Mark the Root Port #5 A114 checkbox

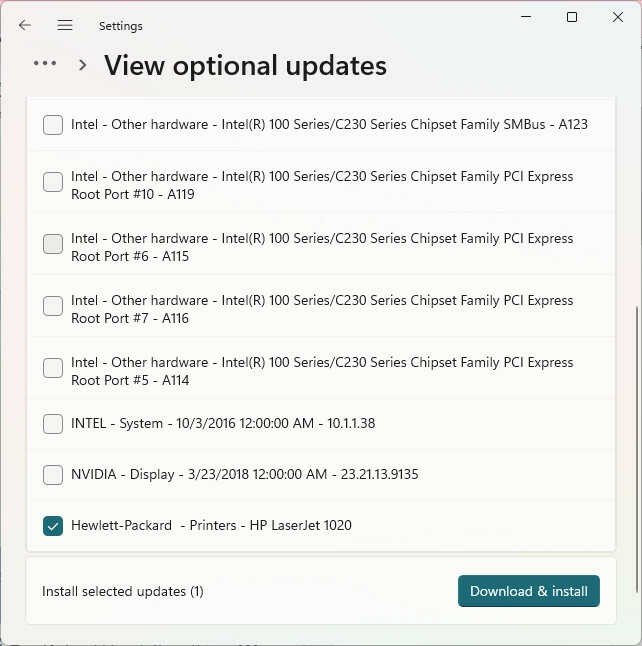pos(53,368)
